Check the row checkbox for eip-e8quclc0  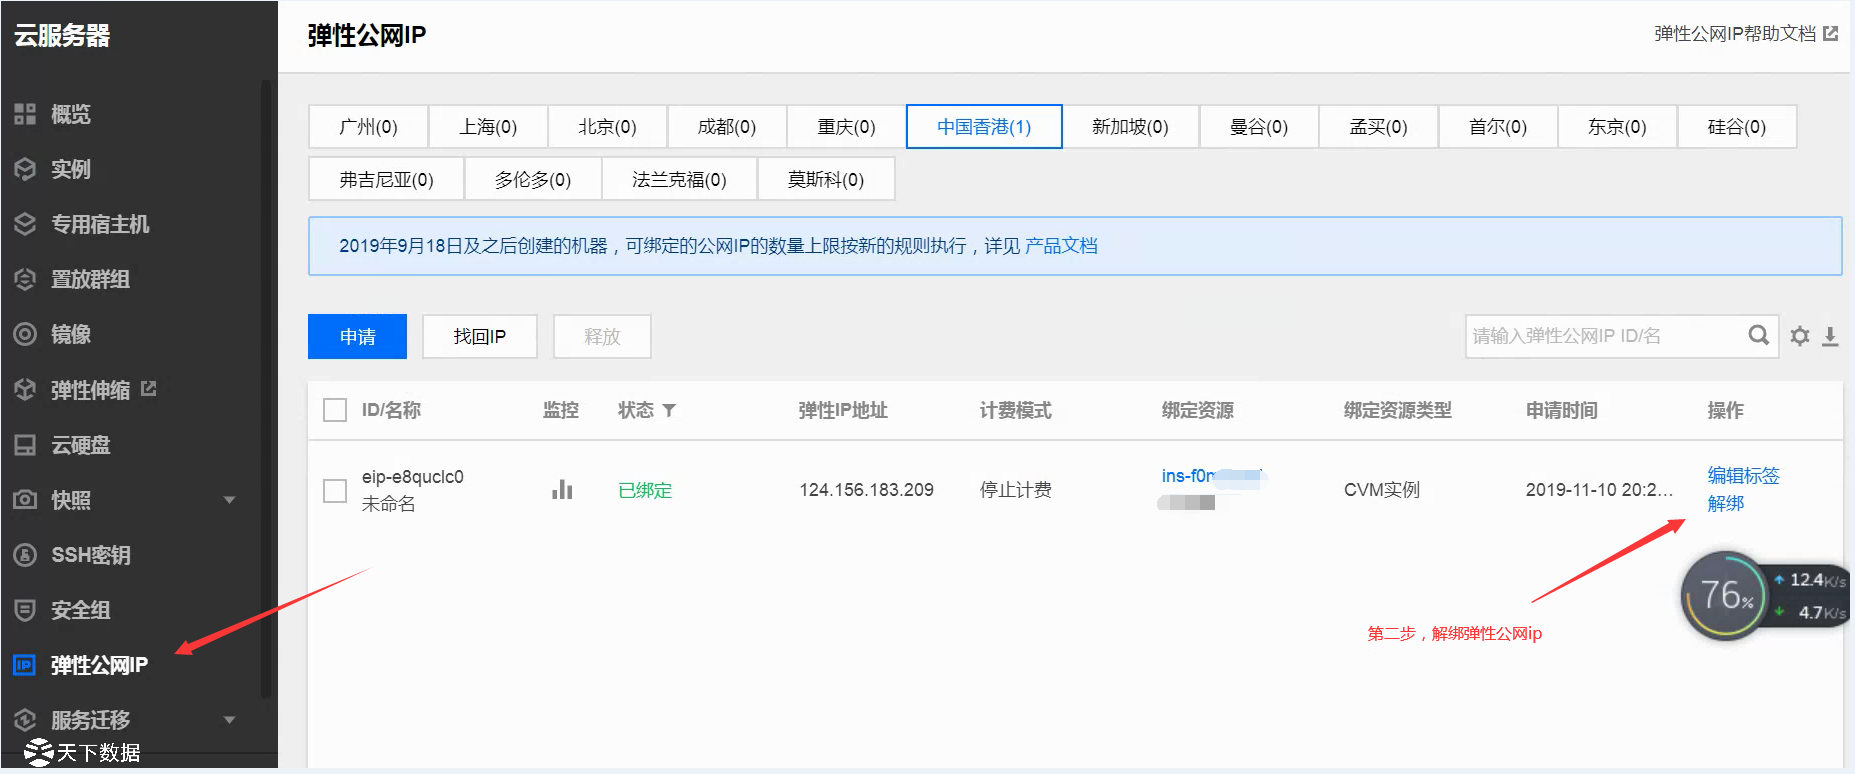[x=335, y=490]
